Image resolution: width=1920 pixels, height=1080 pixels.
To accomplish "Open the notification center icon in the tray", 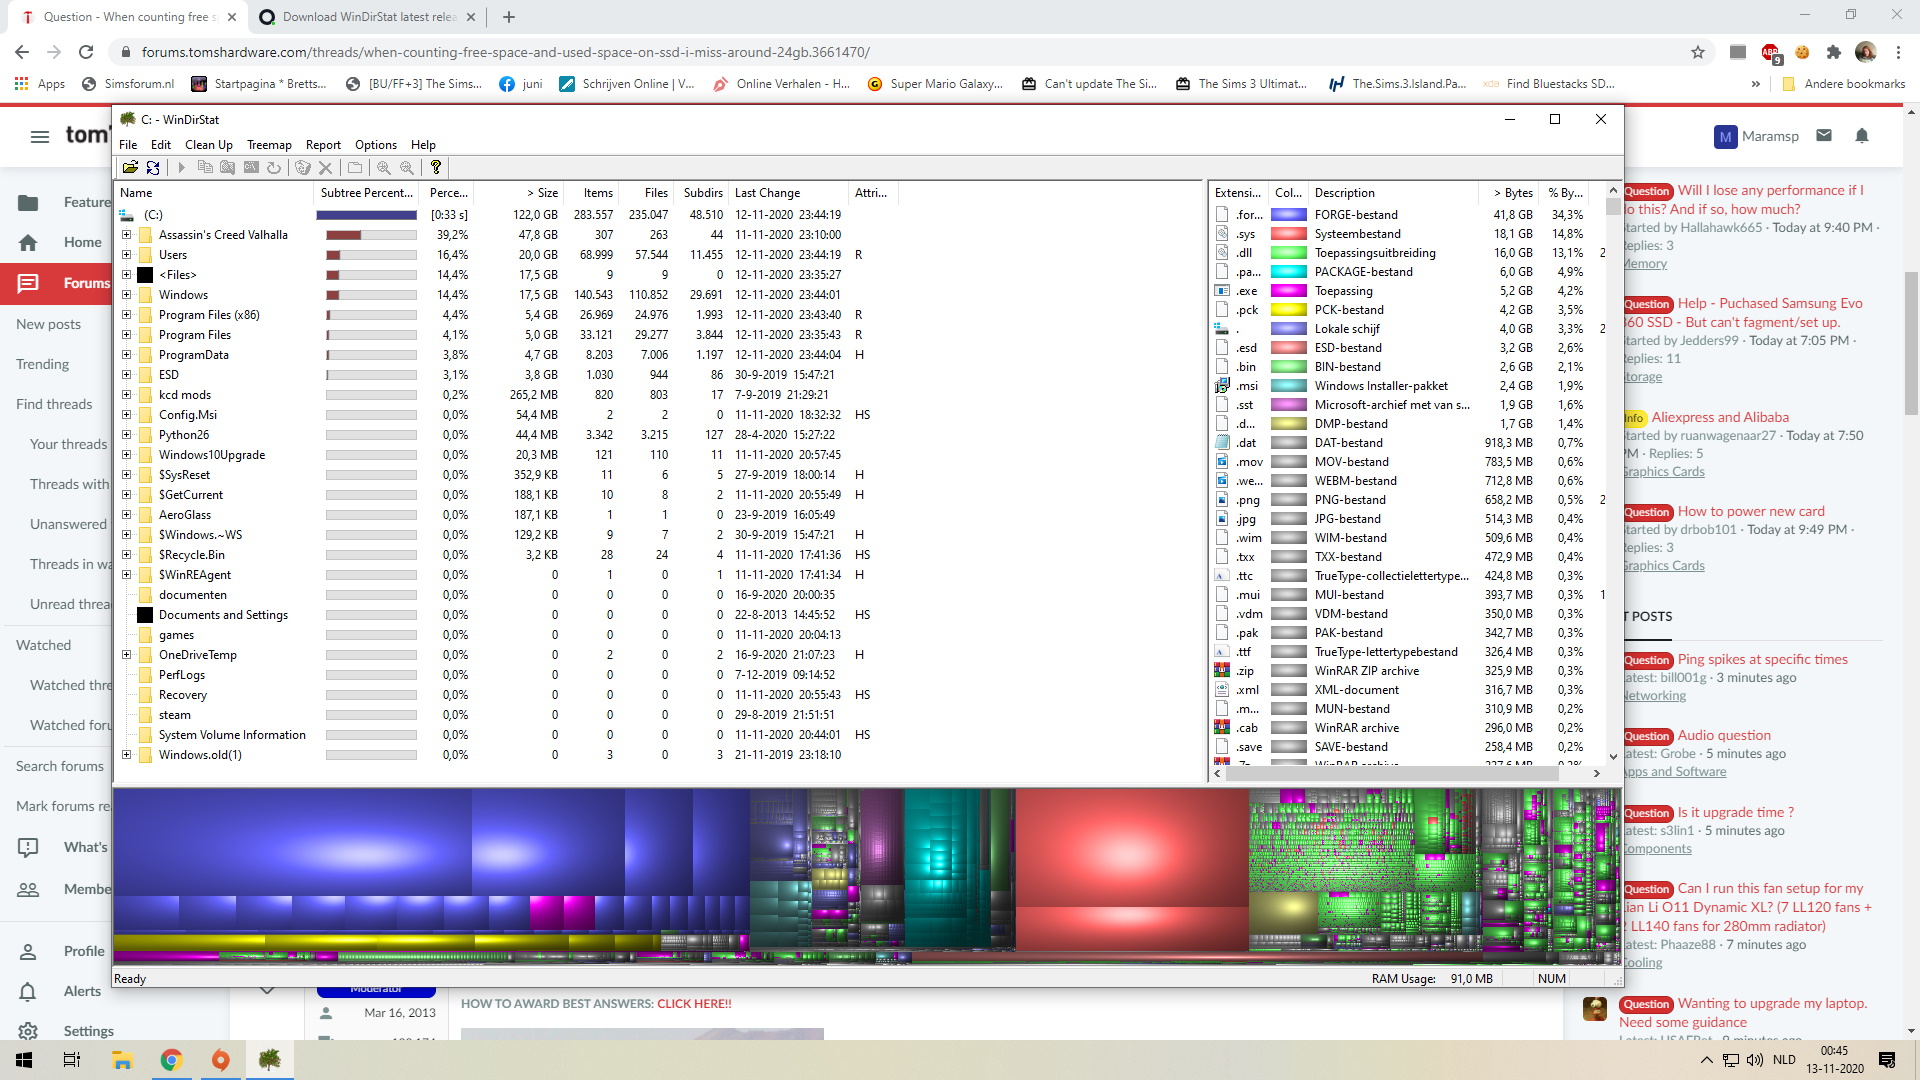I will coord(1887,1060).
